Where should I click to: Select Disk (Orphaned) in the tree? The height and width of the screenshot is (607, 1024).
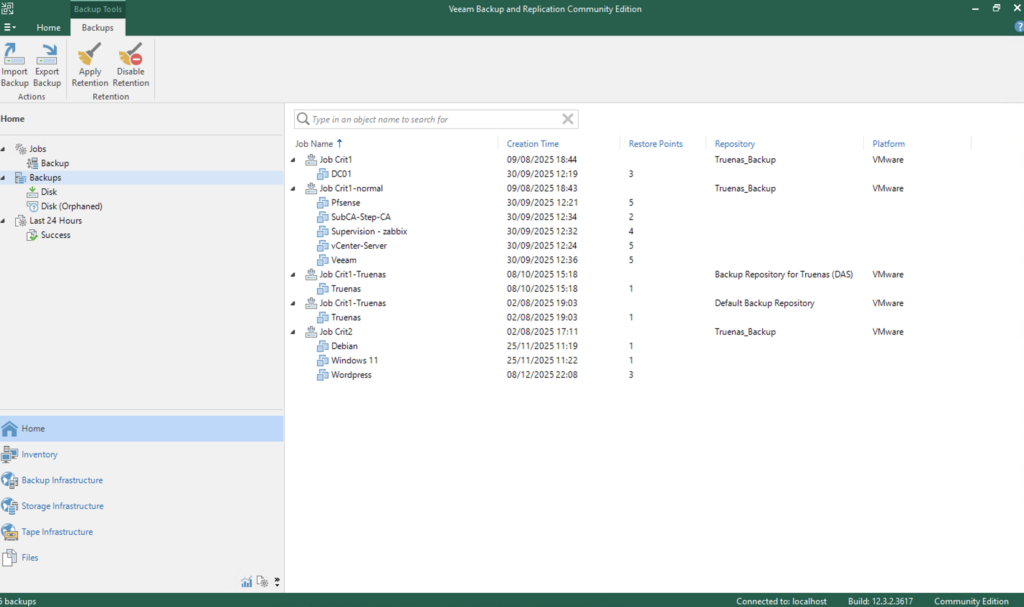pyautogui.click(x=71, y=206)
